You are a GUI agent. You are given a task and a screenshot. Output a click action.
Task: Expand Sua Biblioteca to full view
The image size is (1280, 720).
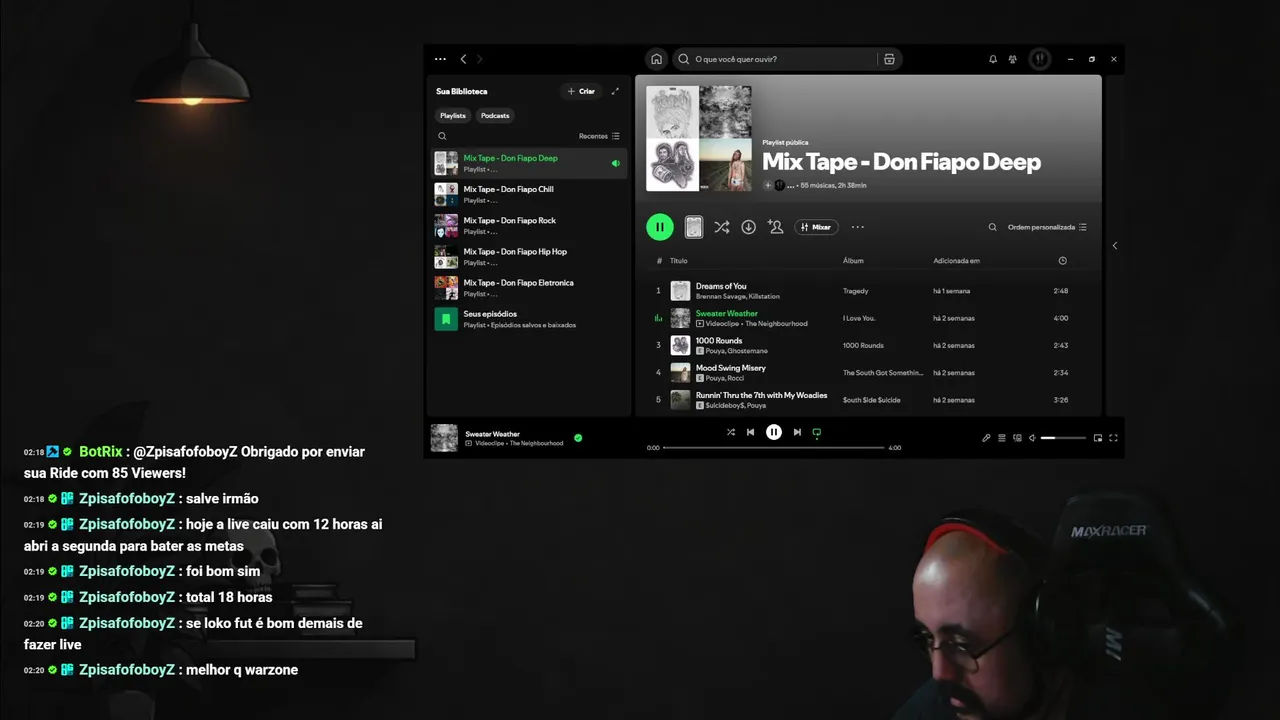pyautogui.click(x=615, y=91)
